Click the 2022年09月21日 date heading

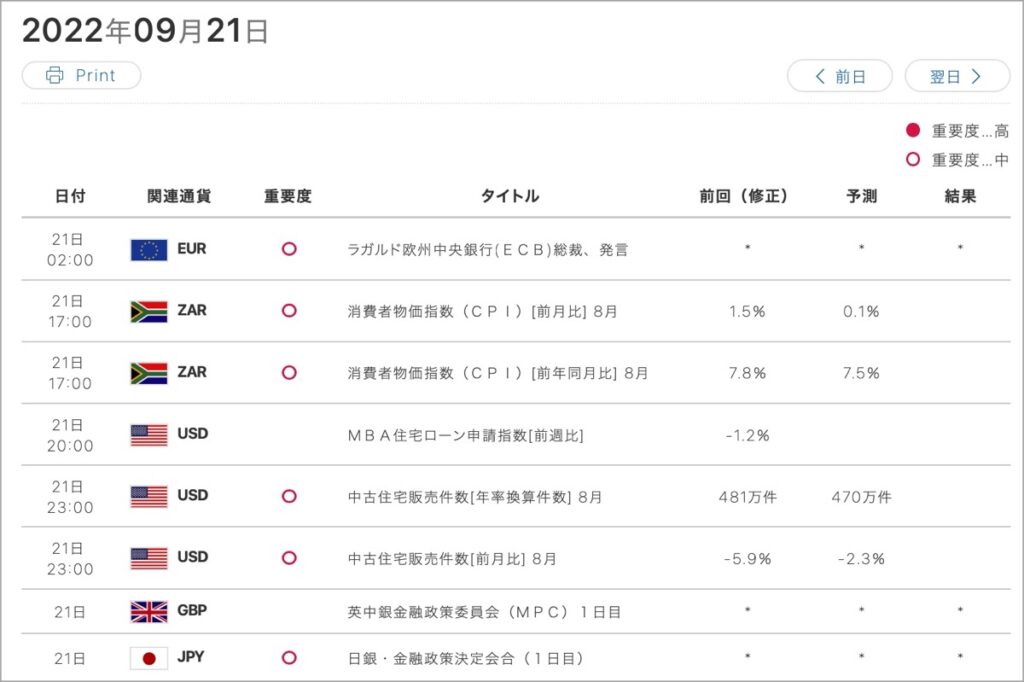point(145,31)
